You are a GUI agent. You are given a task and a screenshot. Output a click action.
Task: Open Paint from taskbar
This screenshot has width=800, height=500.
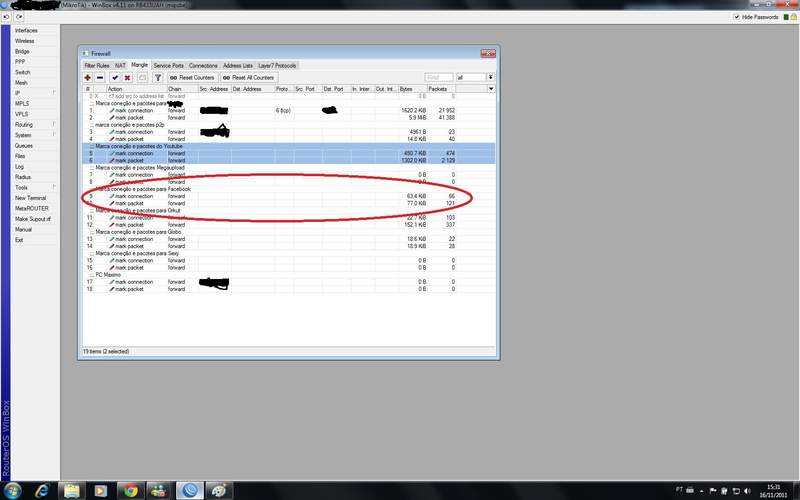click(x=219, y=490)
